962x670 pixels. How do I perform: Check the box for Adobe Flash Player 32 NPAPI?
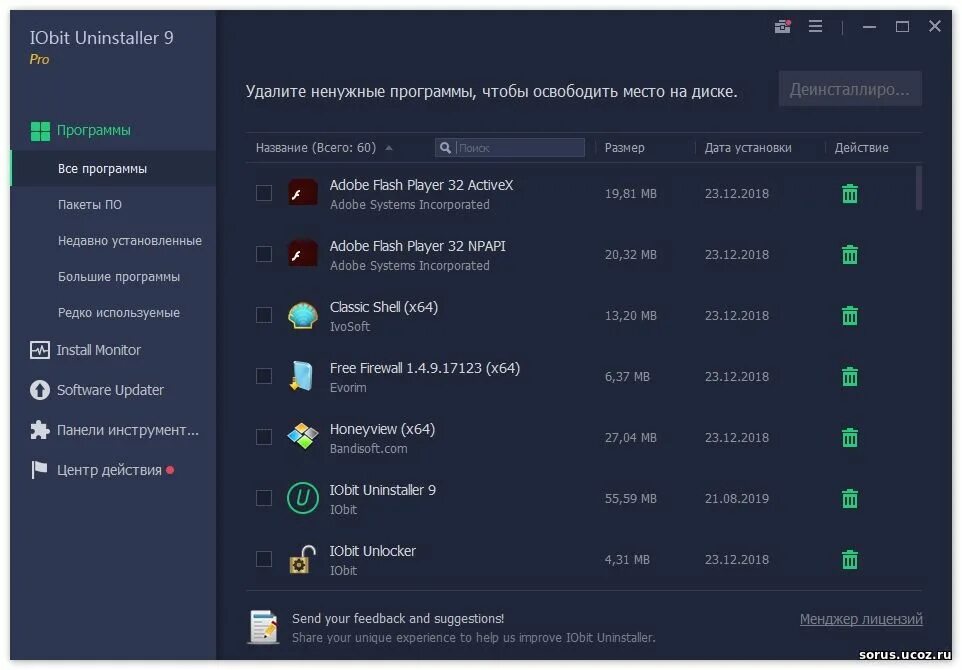[264, 254]
